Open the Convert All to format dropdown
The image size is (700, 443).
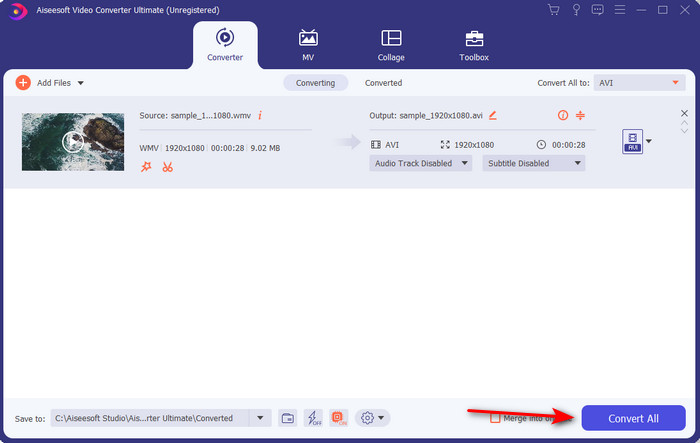[639, 83]
